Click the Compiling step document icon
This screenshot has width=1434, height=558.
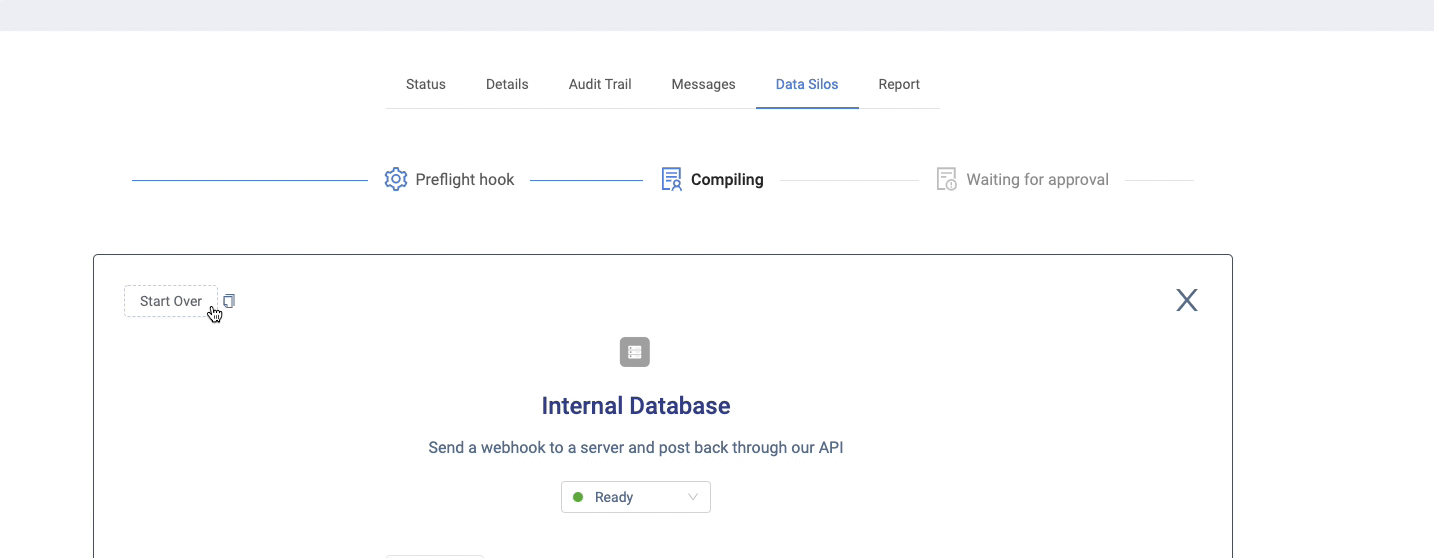pos(671,180)
